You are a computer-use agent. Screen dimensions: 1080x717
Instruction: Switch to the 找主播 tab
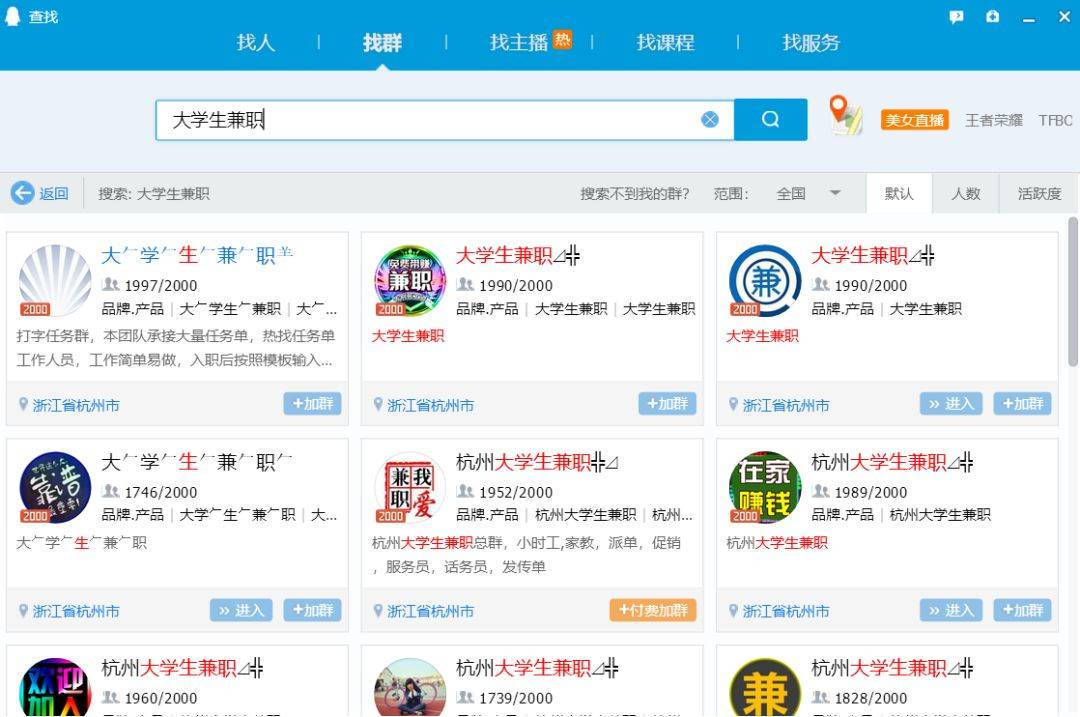[x=519, y=43]
